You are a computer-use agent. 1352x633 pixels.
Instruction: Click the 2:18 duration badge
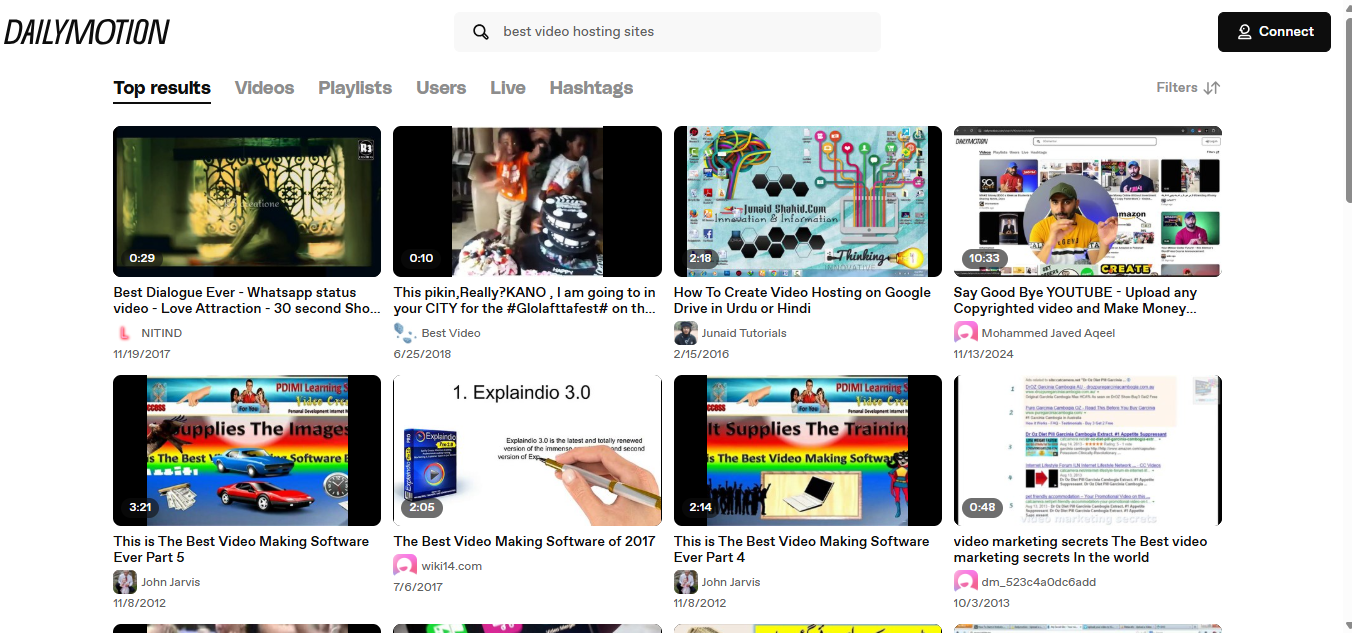click(700, 258)
